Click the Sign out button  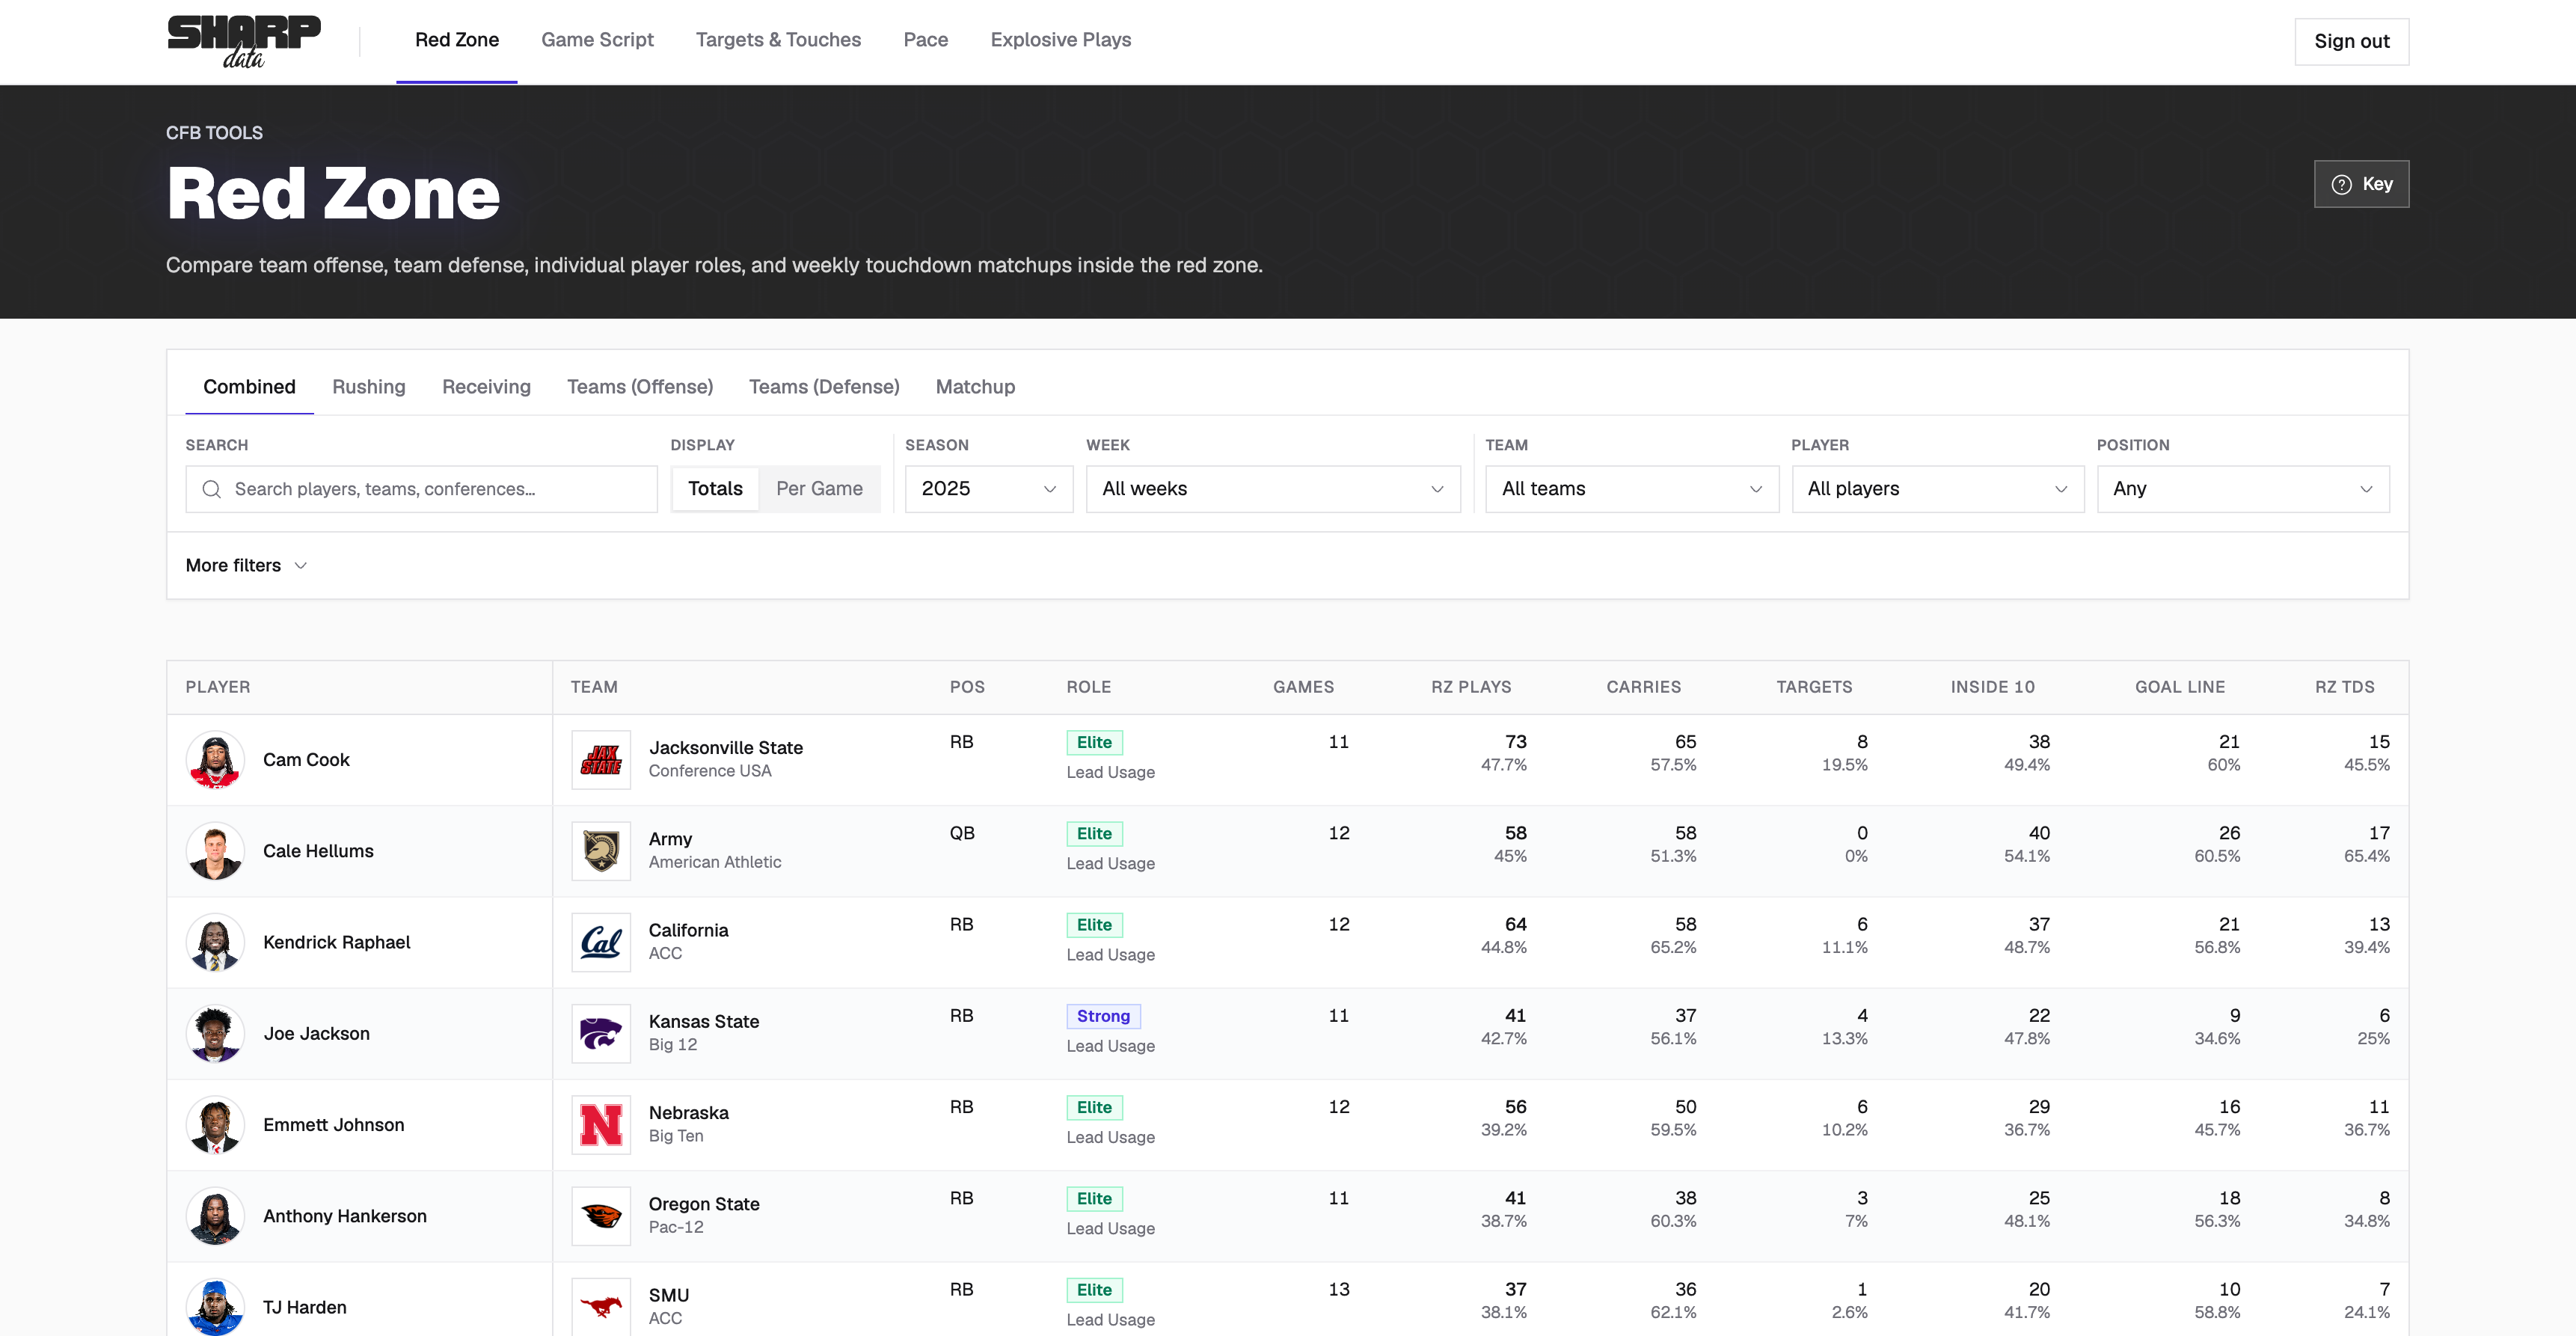[x=2351, y=42]
